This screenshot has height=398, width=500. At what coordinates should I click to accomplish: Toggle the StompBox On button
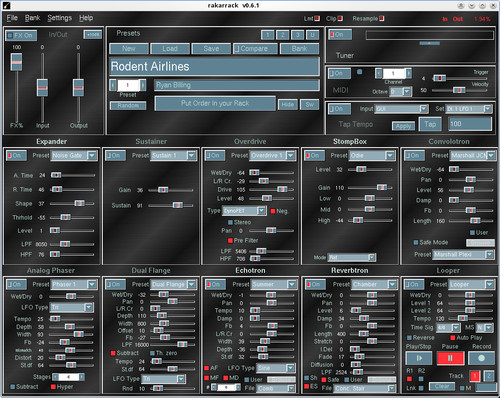coord(314,155)
